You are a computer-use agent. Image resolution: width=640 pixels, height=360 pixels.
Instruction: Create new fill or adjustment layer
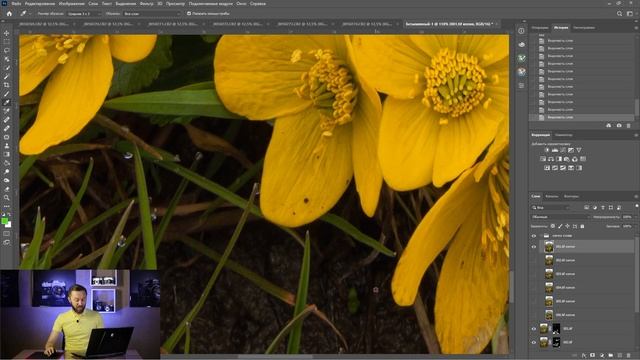pos(602,356)
